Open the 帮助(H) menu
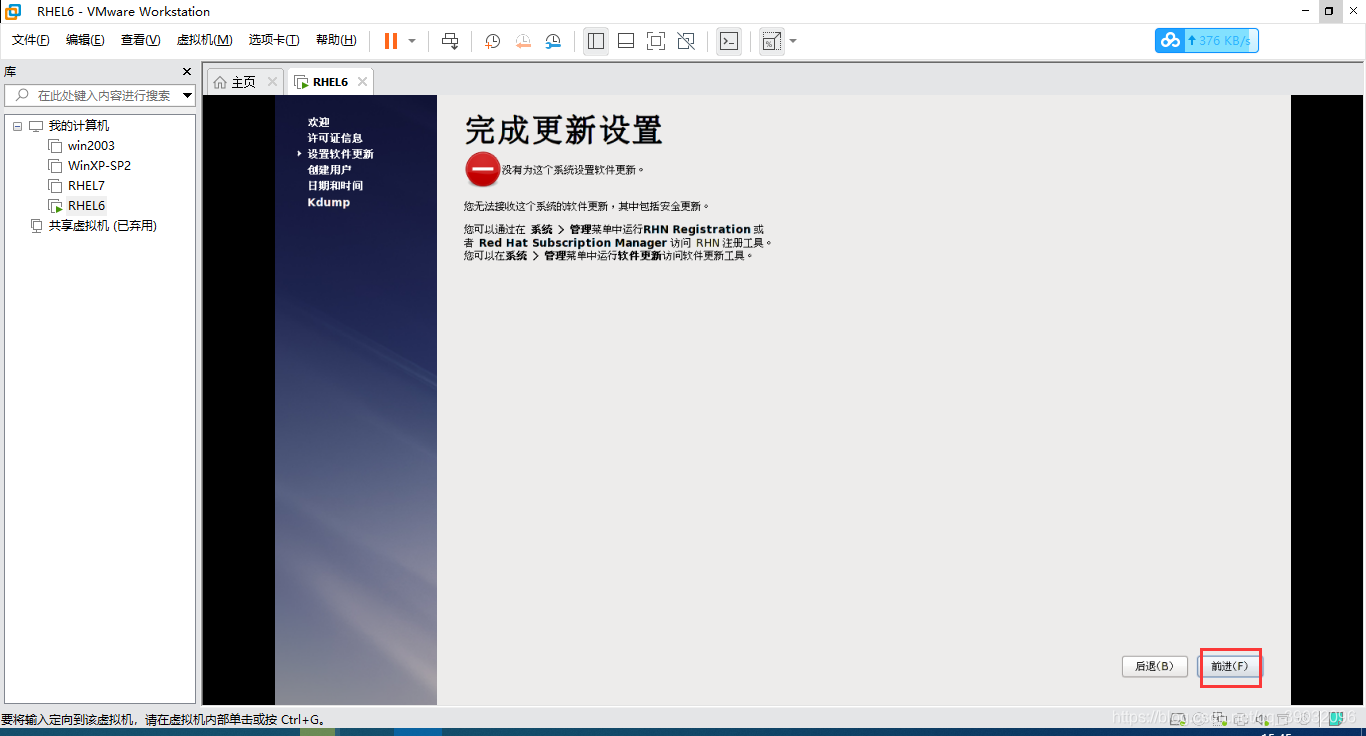 pyautogui.click(x=336, y=40)
